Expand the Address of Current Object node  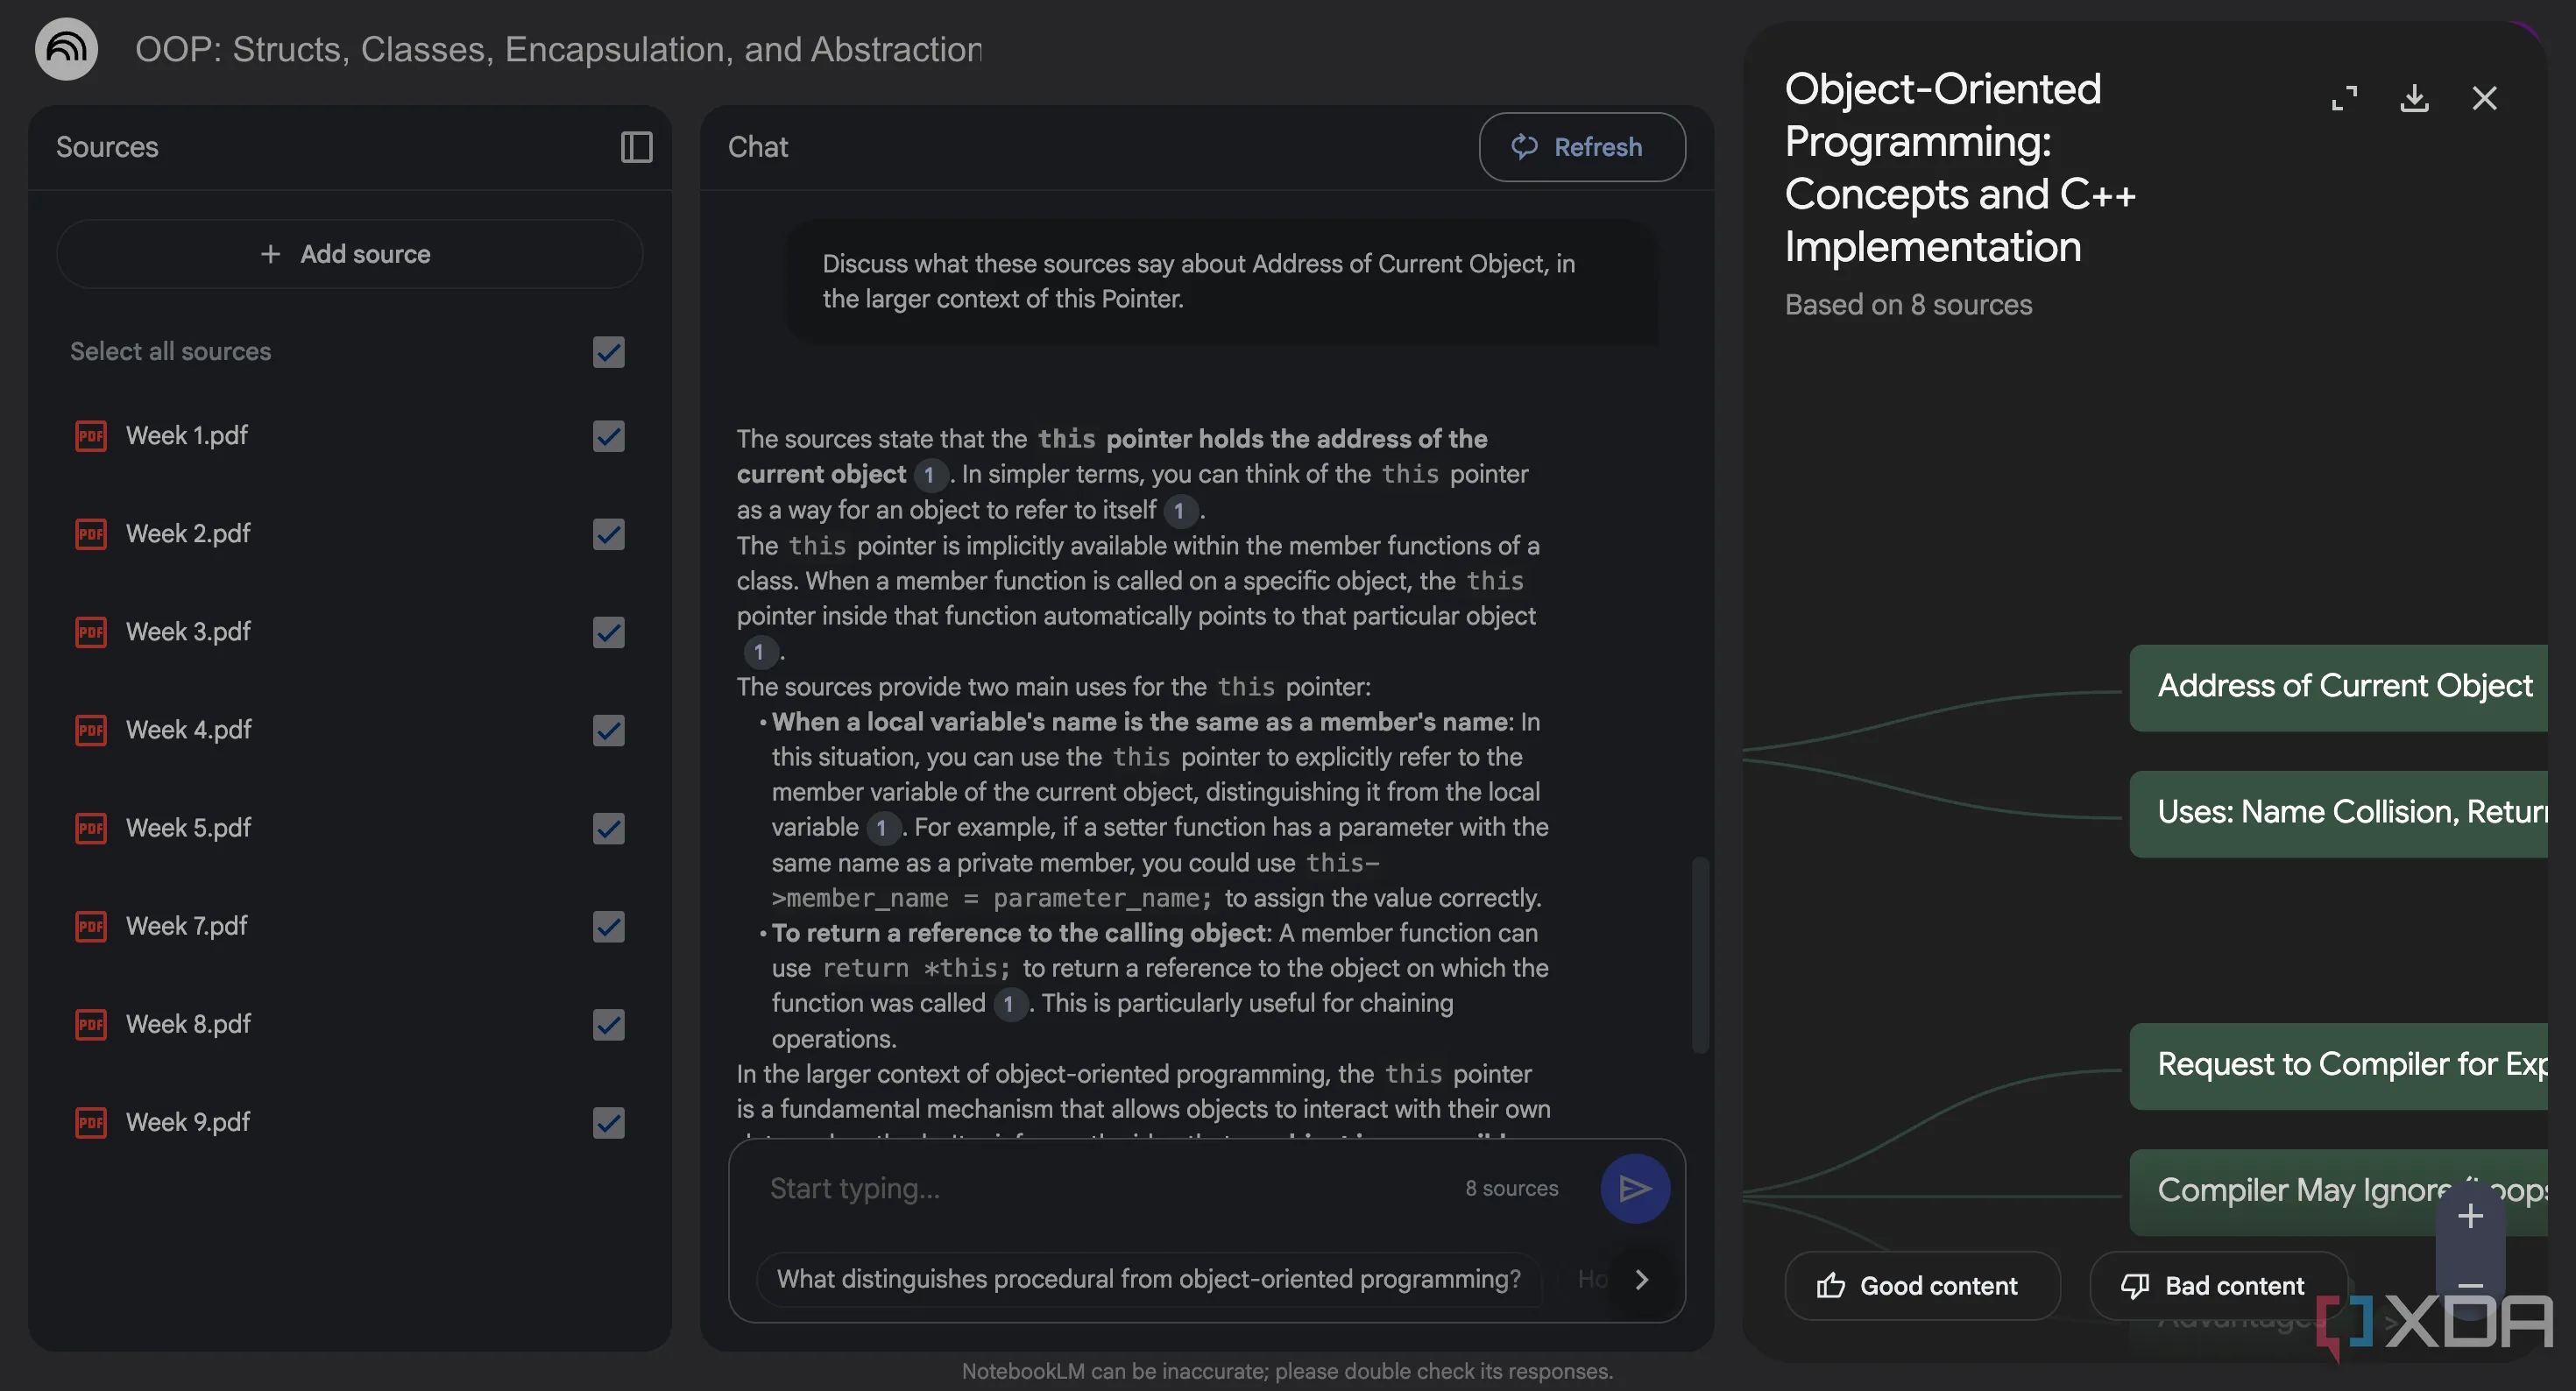click(2340, 686)
